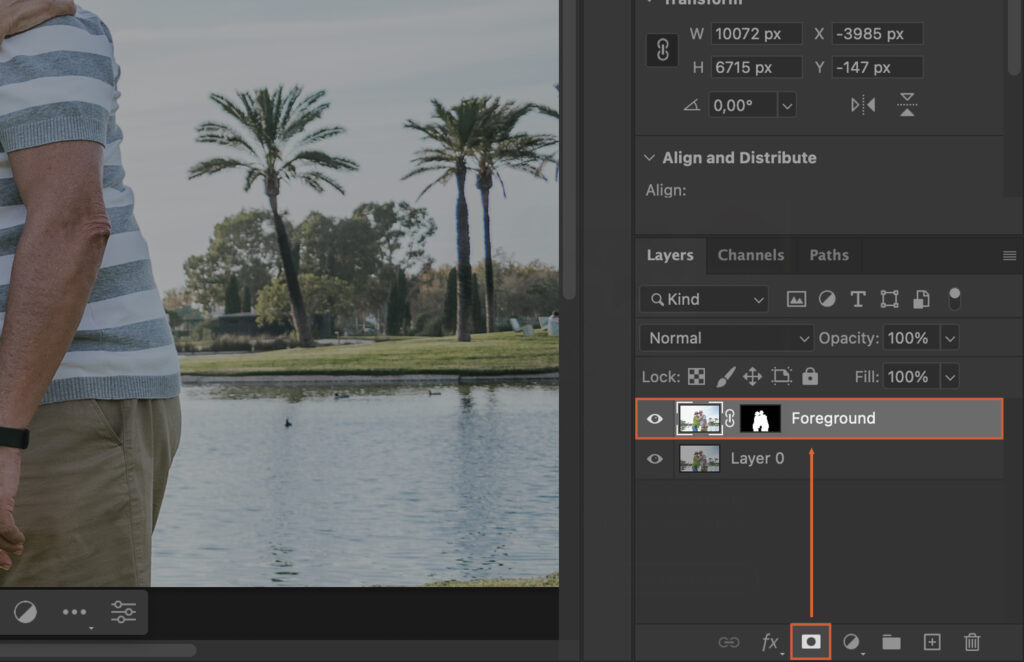This screenshot has width=1024, height=662.
Task: Create a new layer group
Action: coord(890,643)
